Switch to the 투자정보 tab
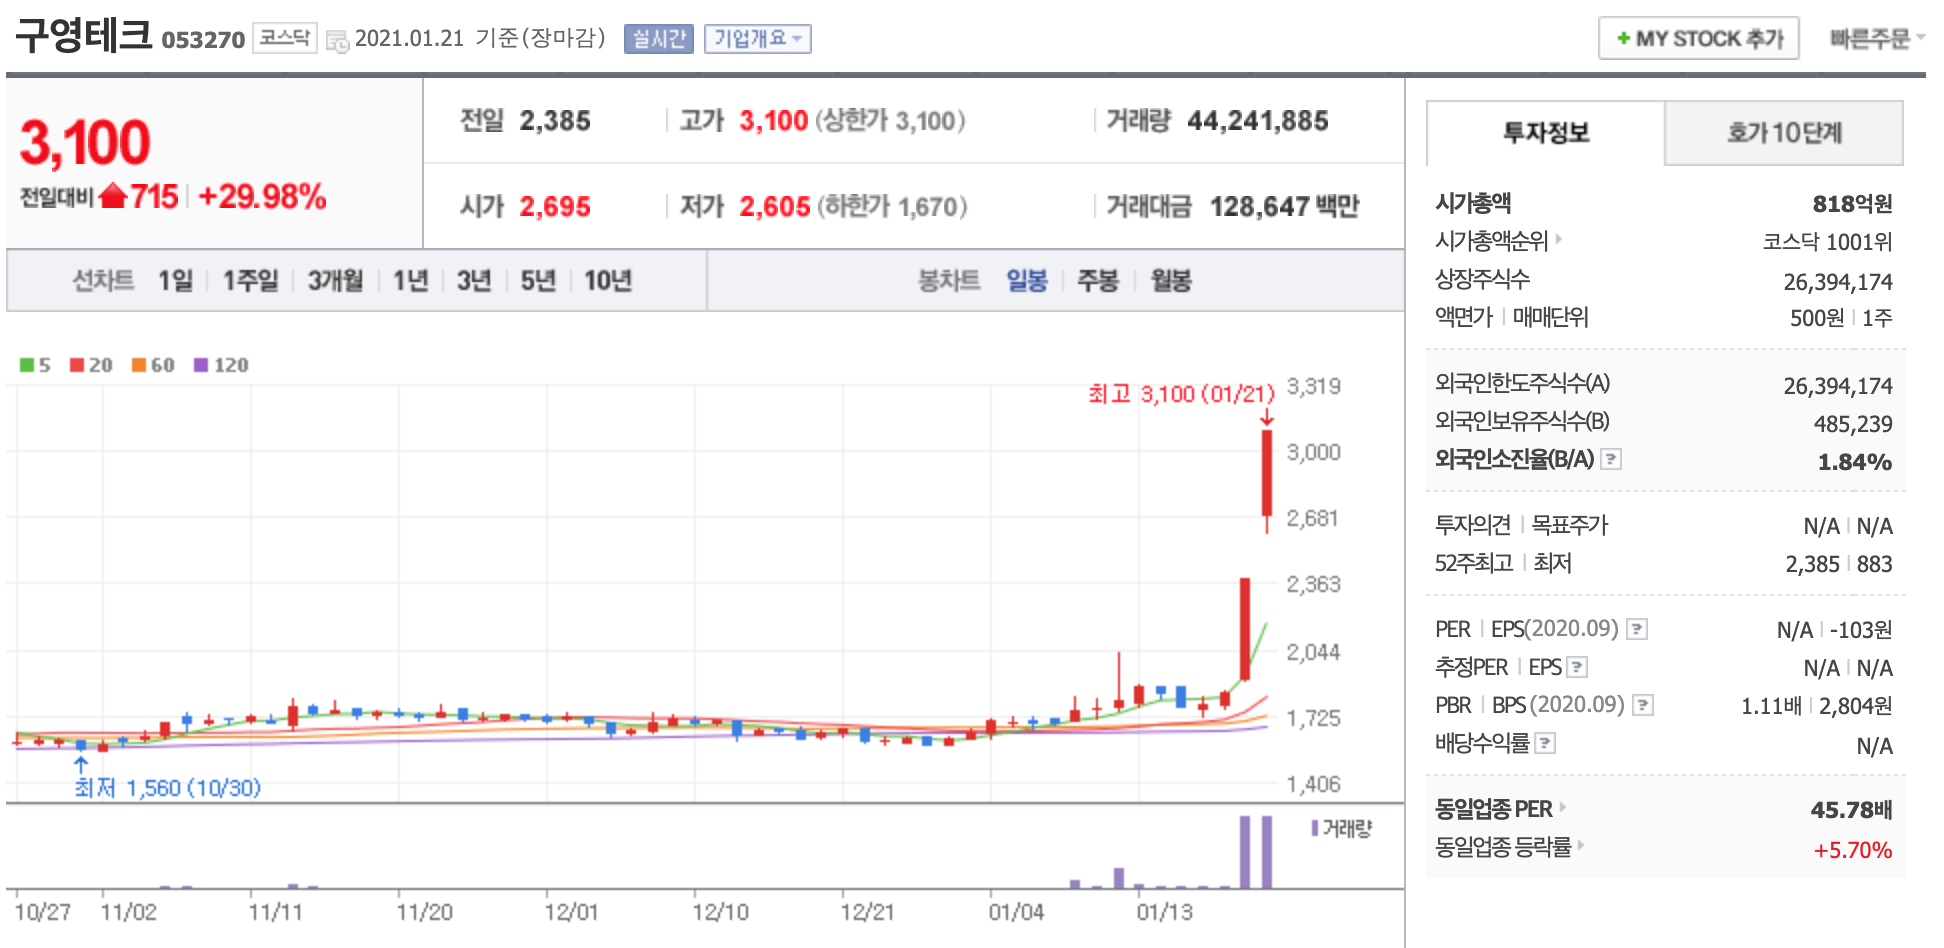The image size is (1944, 948). pyautogui.click(x=1546, y=133)
